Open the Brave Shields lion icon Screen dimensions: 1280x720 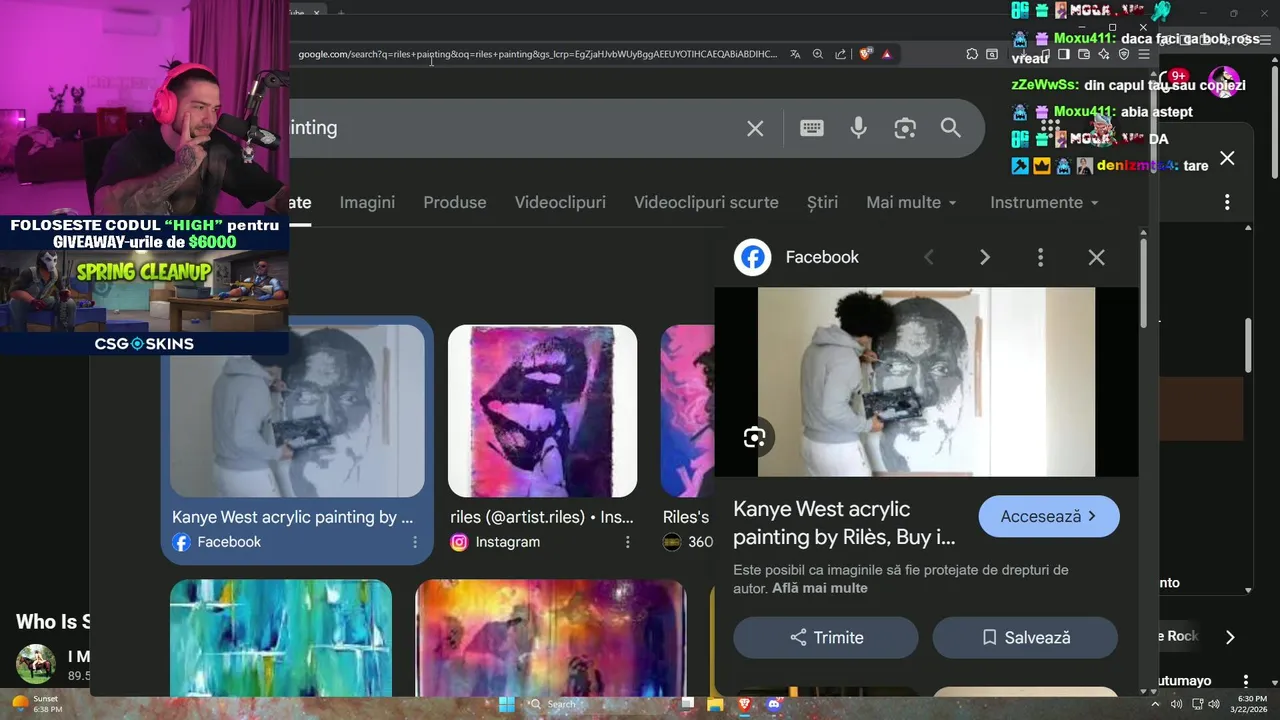pos(865,54)
